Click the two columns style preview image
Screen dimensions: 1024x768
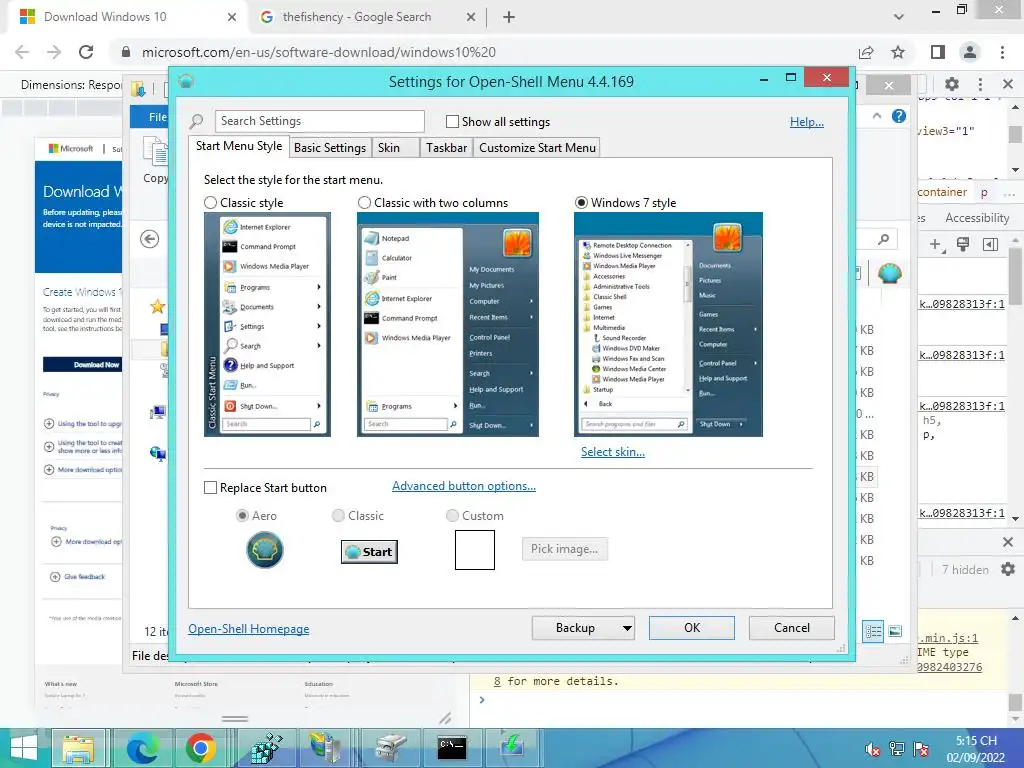(x=447, y=325)
